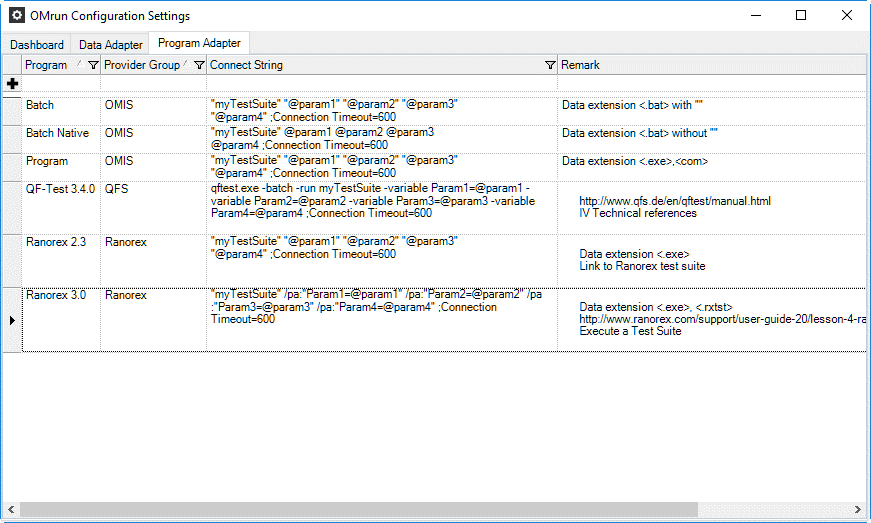Switch to the Data Adapter tab
This screenshot has height=523, width=871.
(x=111, y=45)
